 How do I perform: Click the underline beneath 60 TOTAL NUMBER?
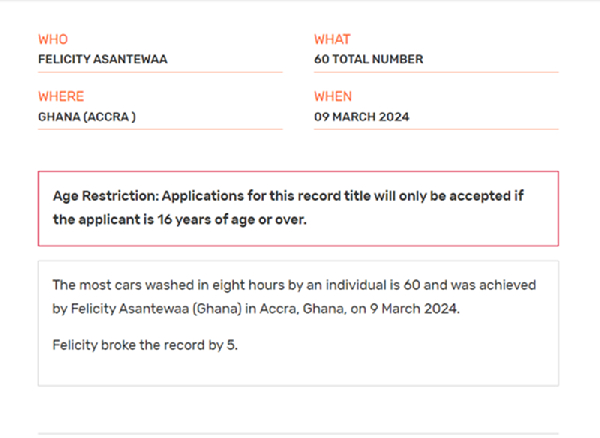(x=436, y=72)
